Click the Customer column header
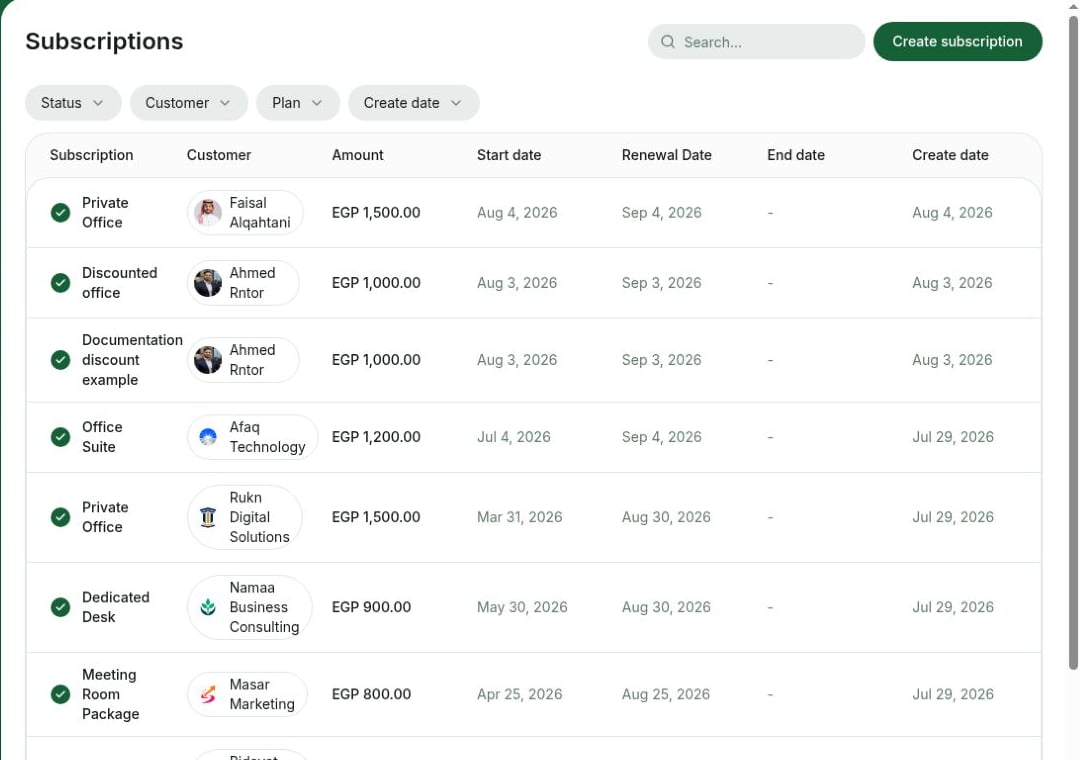This screenshot has height=760, width=1080. [219, 155]
